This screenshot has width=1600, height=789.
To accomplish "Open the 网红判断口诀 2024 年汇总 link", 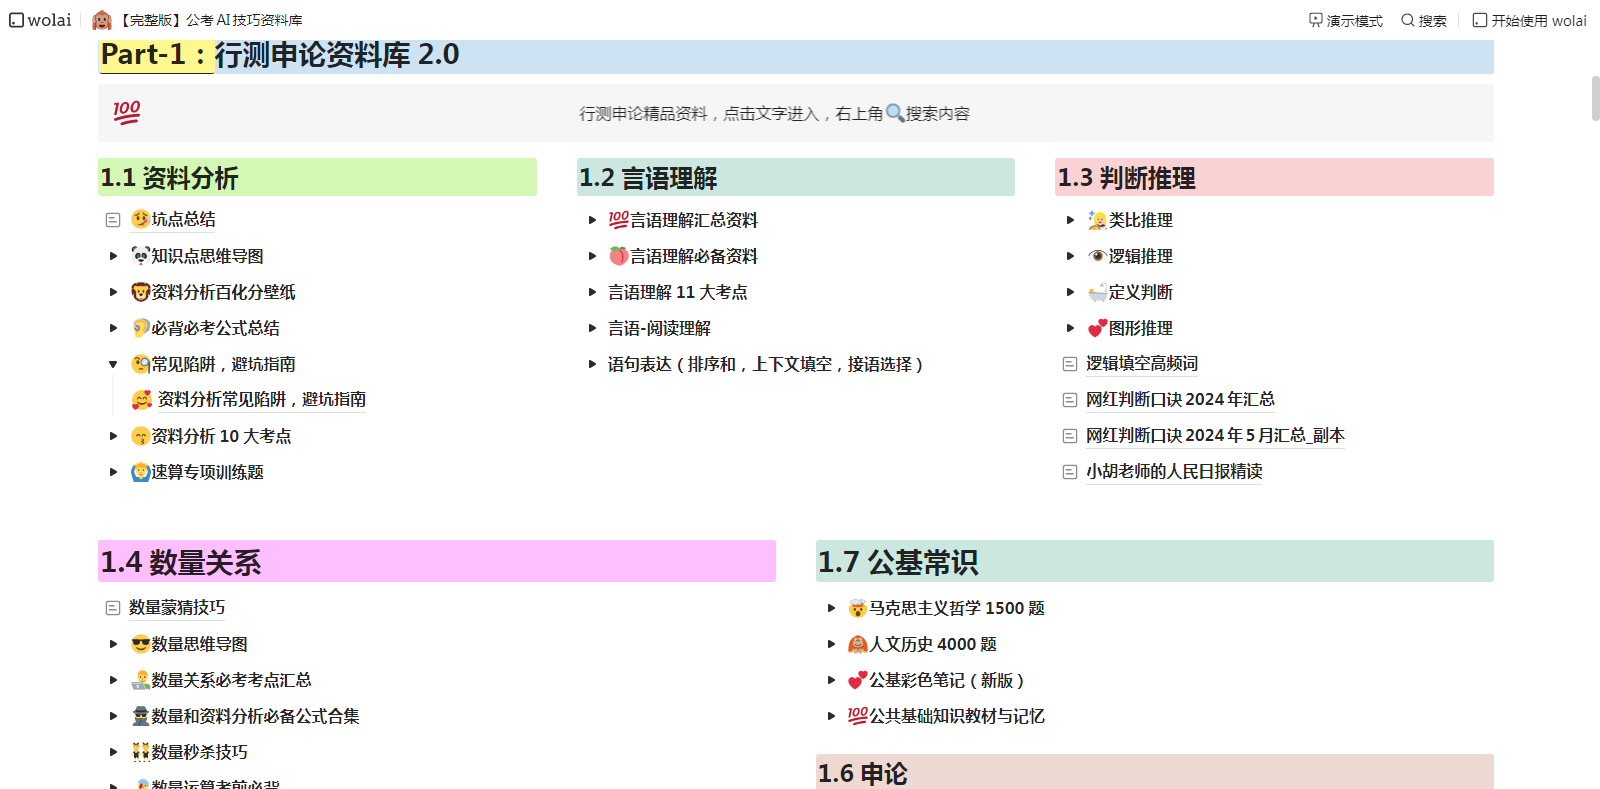I will (1180, 400).
